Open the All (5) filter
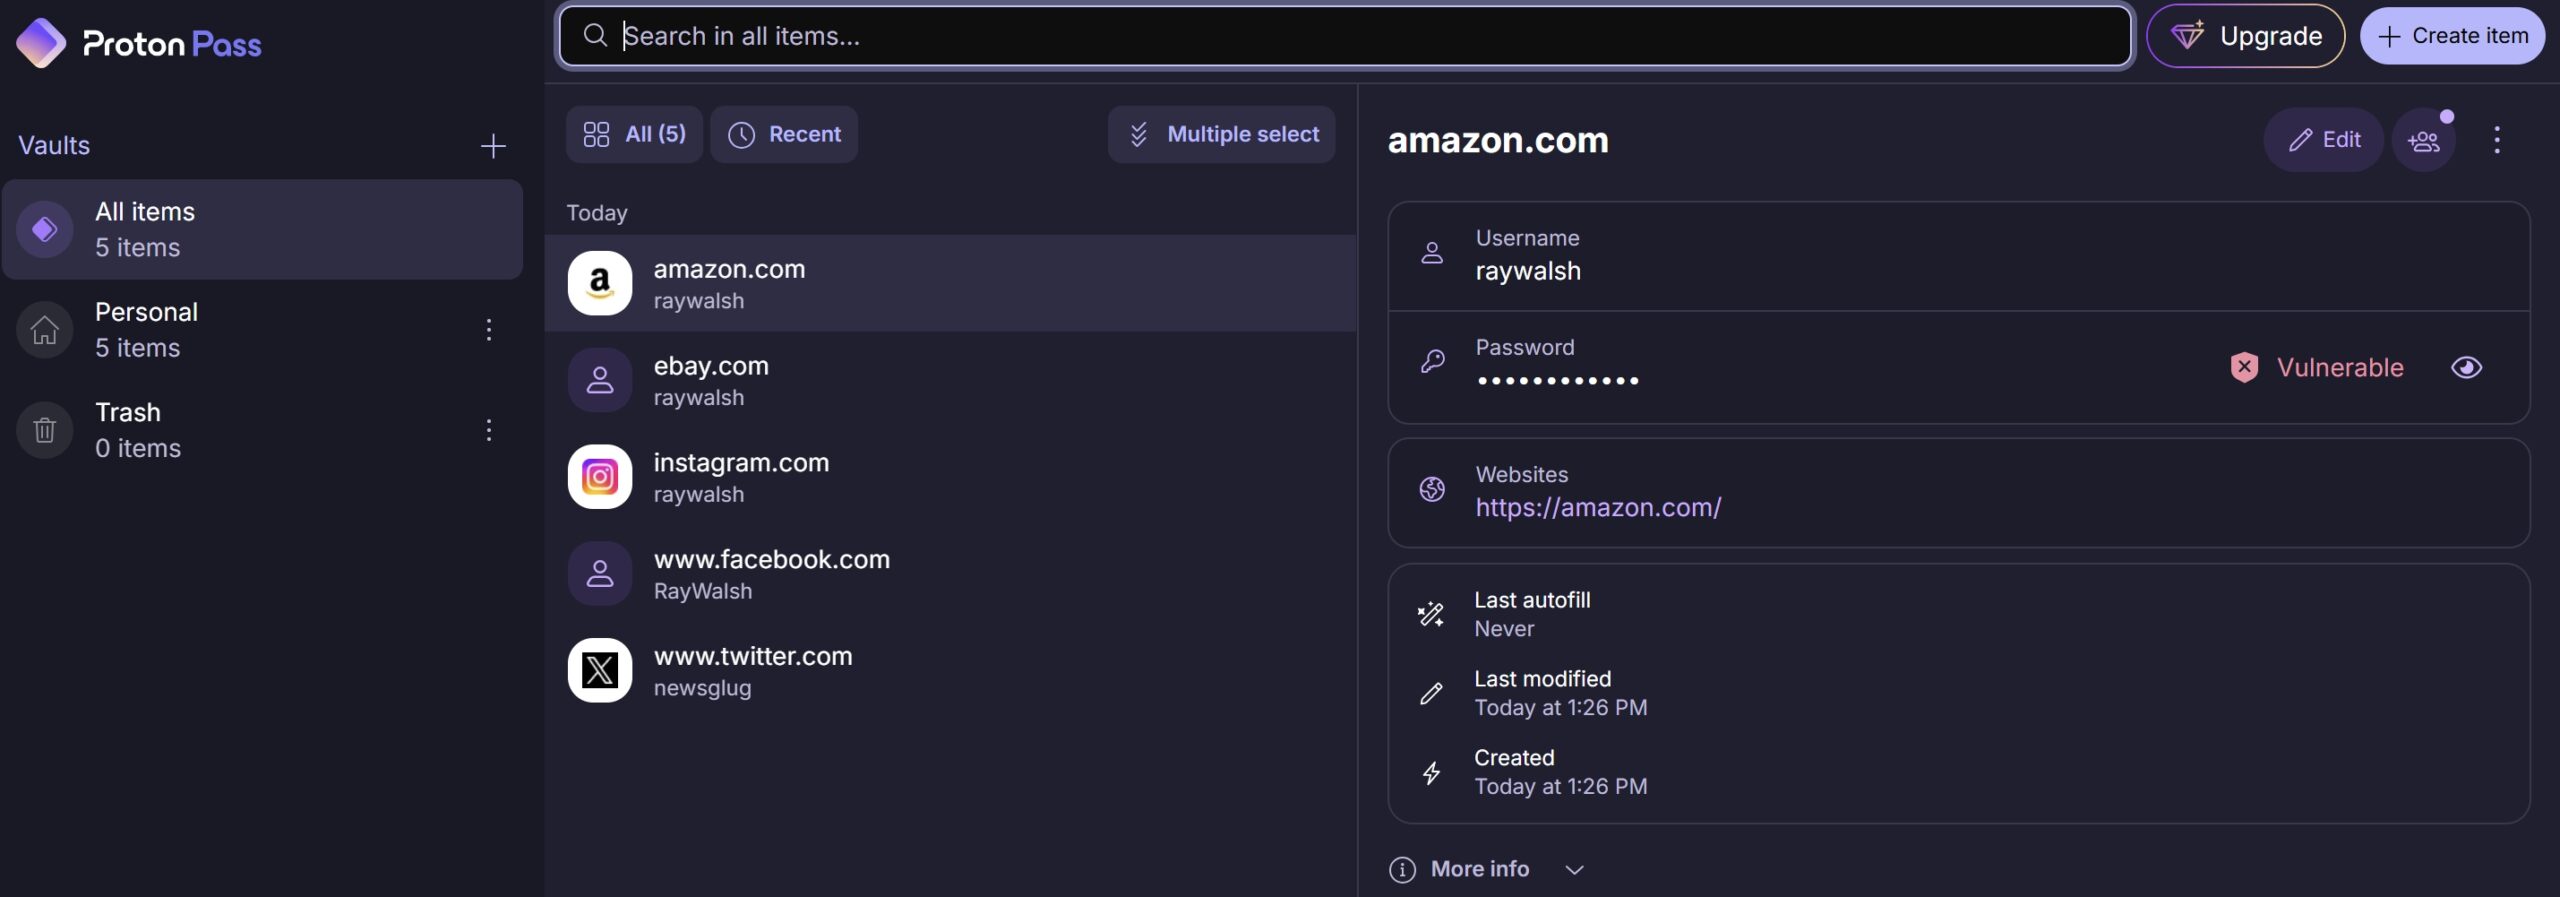 (634, 134)
